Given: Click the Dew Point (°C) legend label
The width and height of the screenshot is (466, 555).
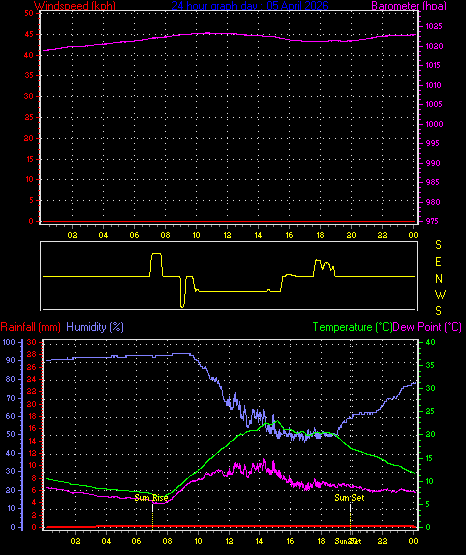Looking at the screenshot, I should [x=427, y=327].
